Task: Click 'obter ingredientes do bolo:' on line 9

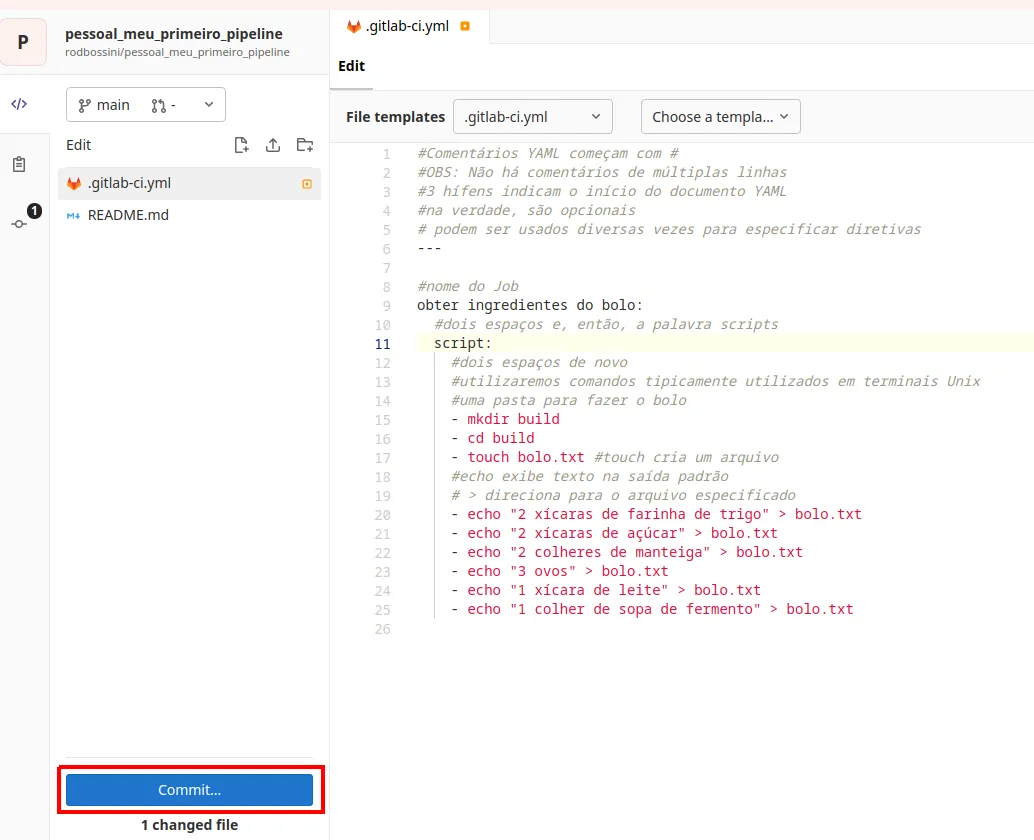Action: click(530, 305)
